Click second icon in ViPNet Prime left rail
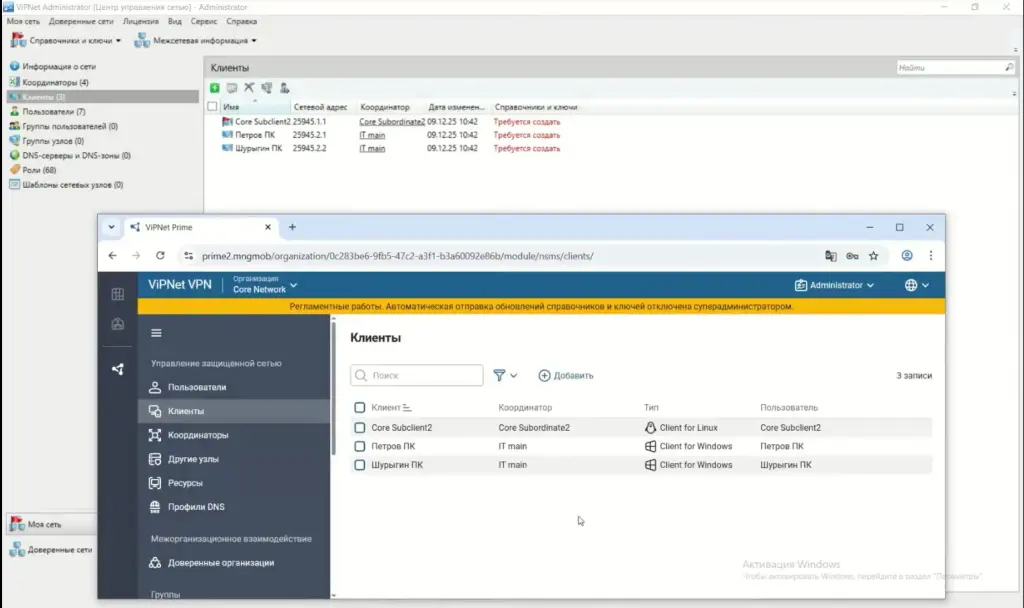Viewport: 1024px width, 608px height. click(x=118, y=325)
